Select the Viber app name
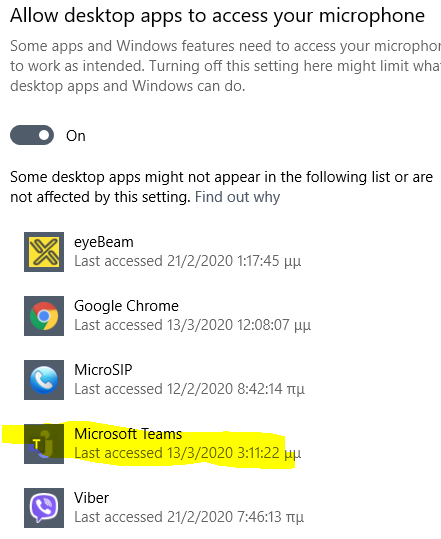Screen dimensions: 441x539 (91, 498)
